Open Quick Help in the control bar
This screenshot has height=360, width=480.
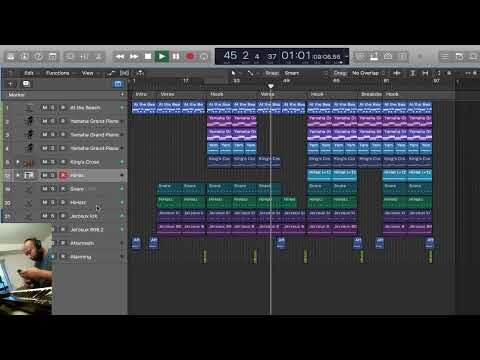click(x=39, y=57)
